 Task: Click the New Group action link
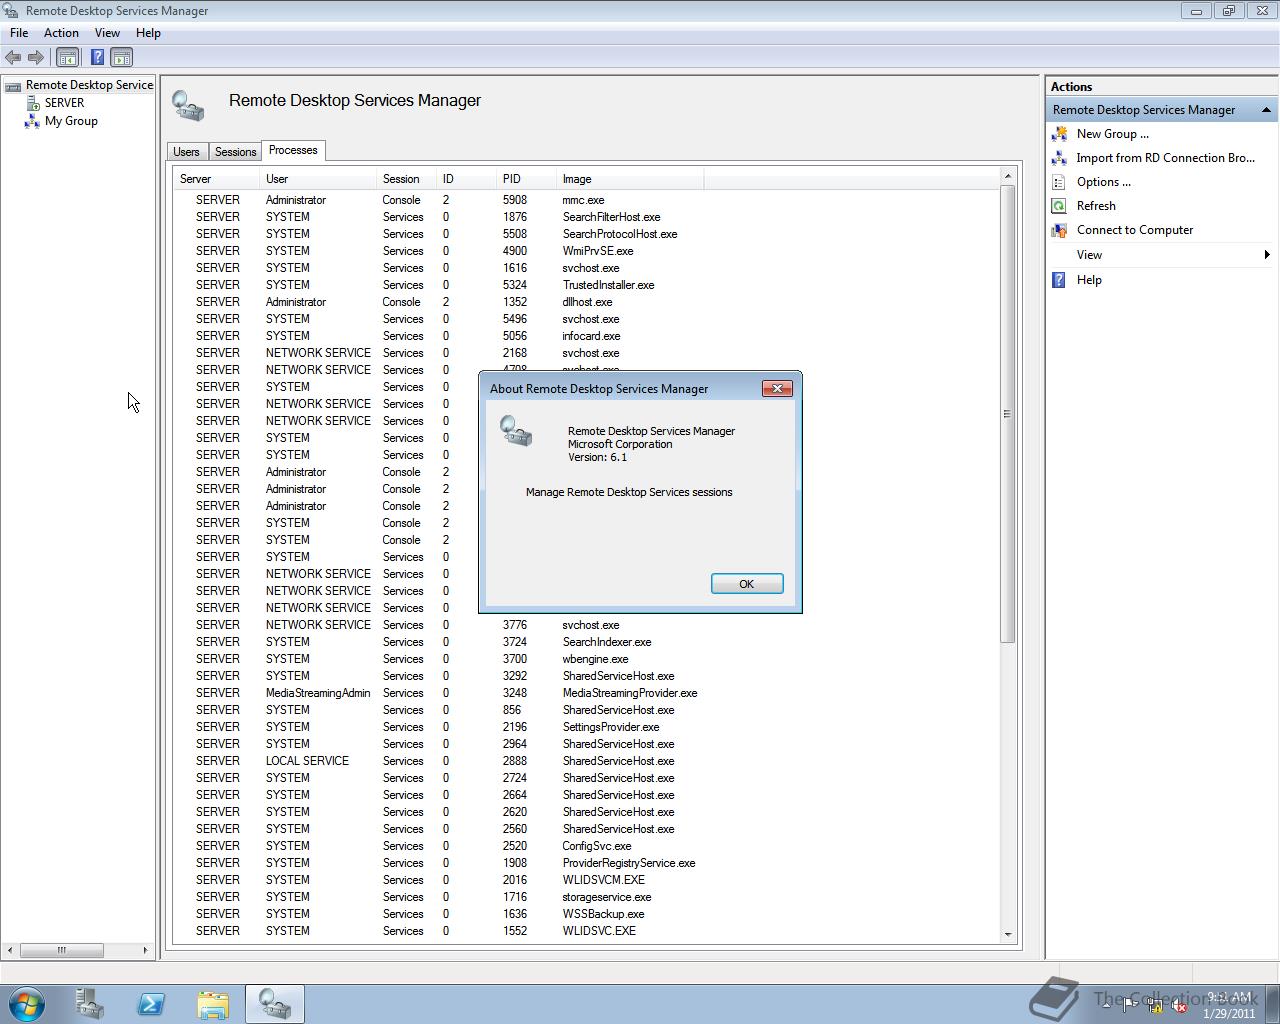[1112, 133]
